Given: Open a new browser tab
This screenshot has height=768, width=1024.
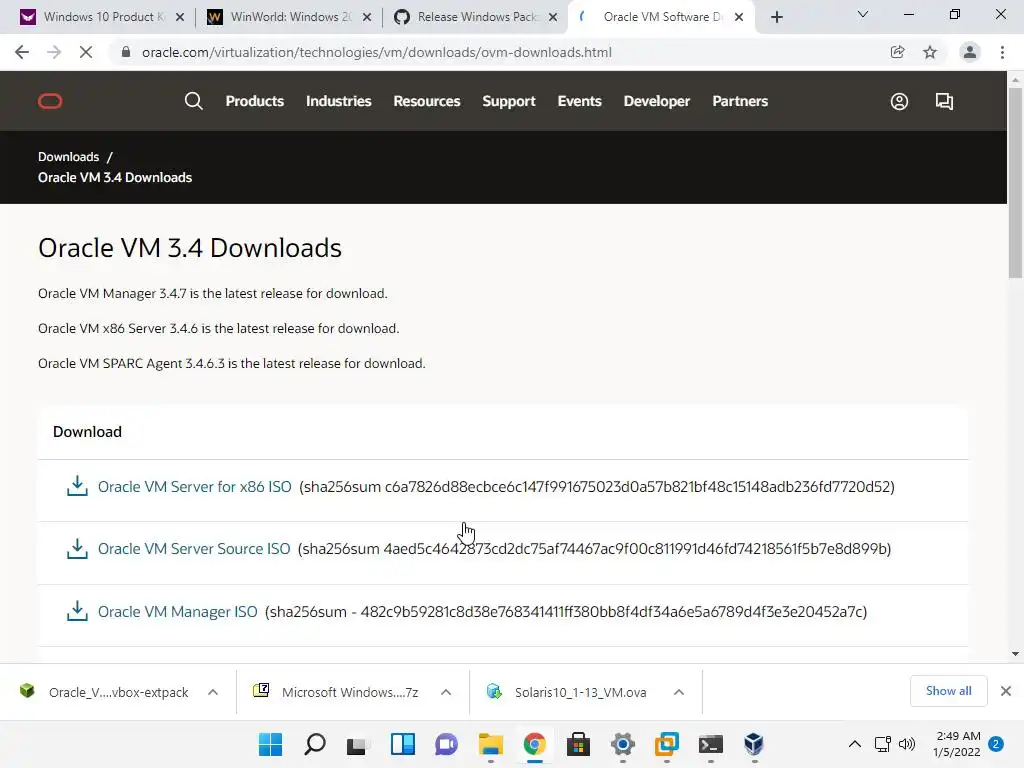Looking at the screenshot, I should (776, 17).
